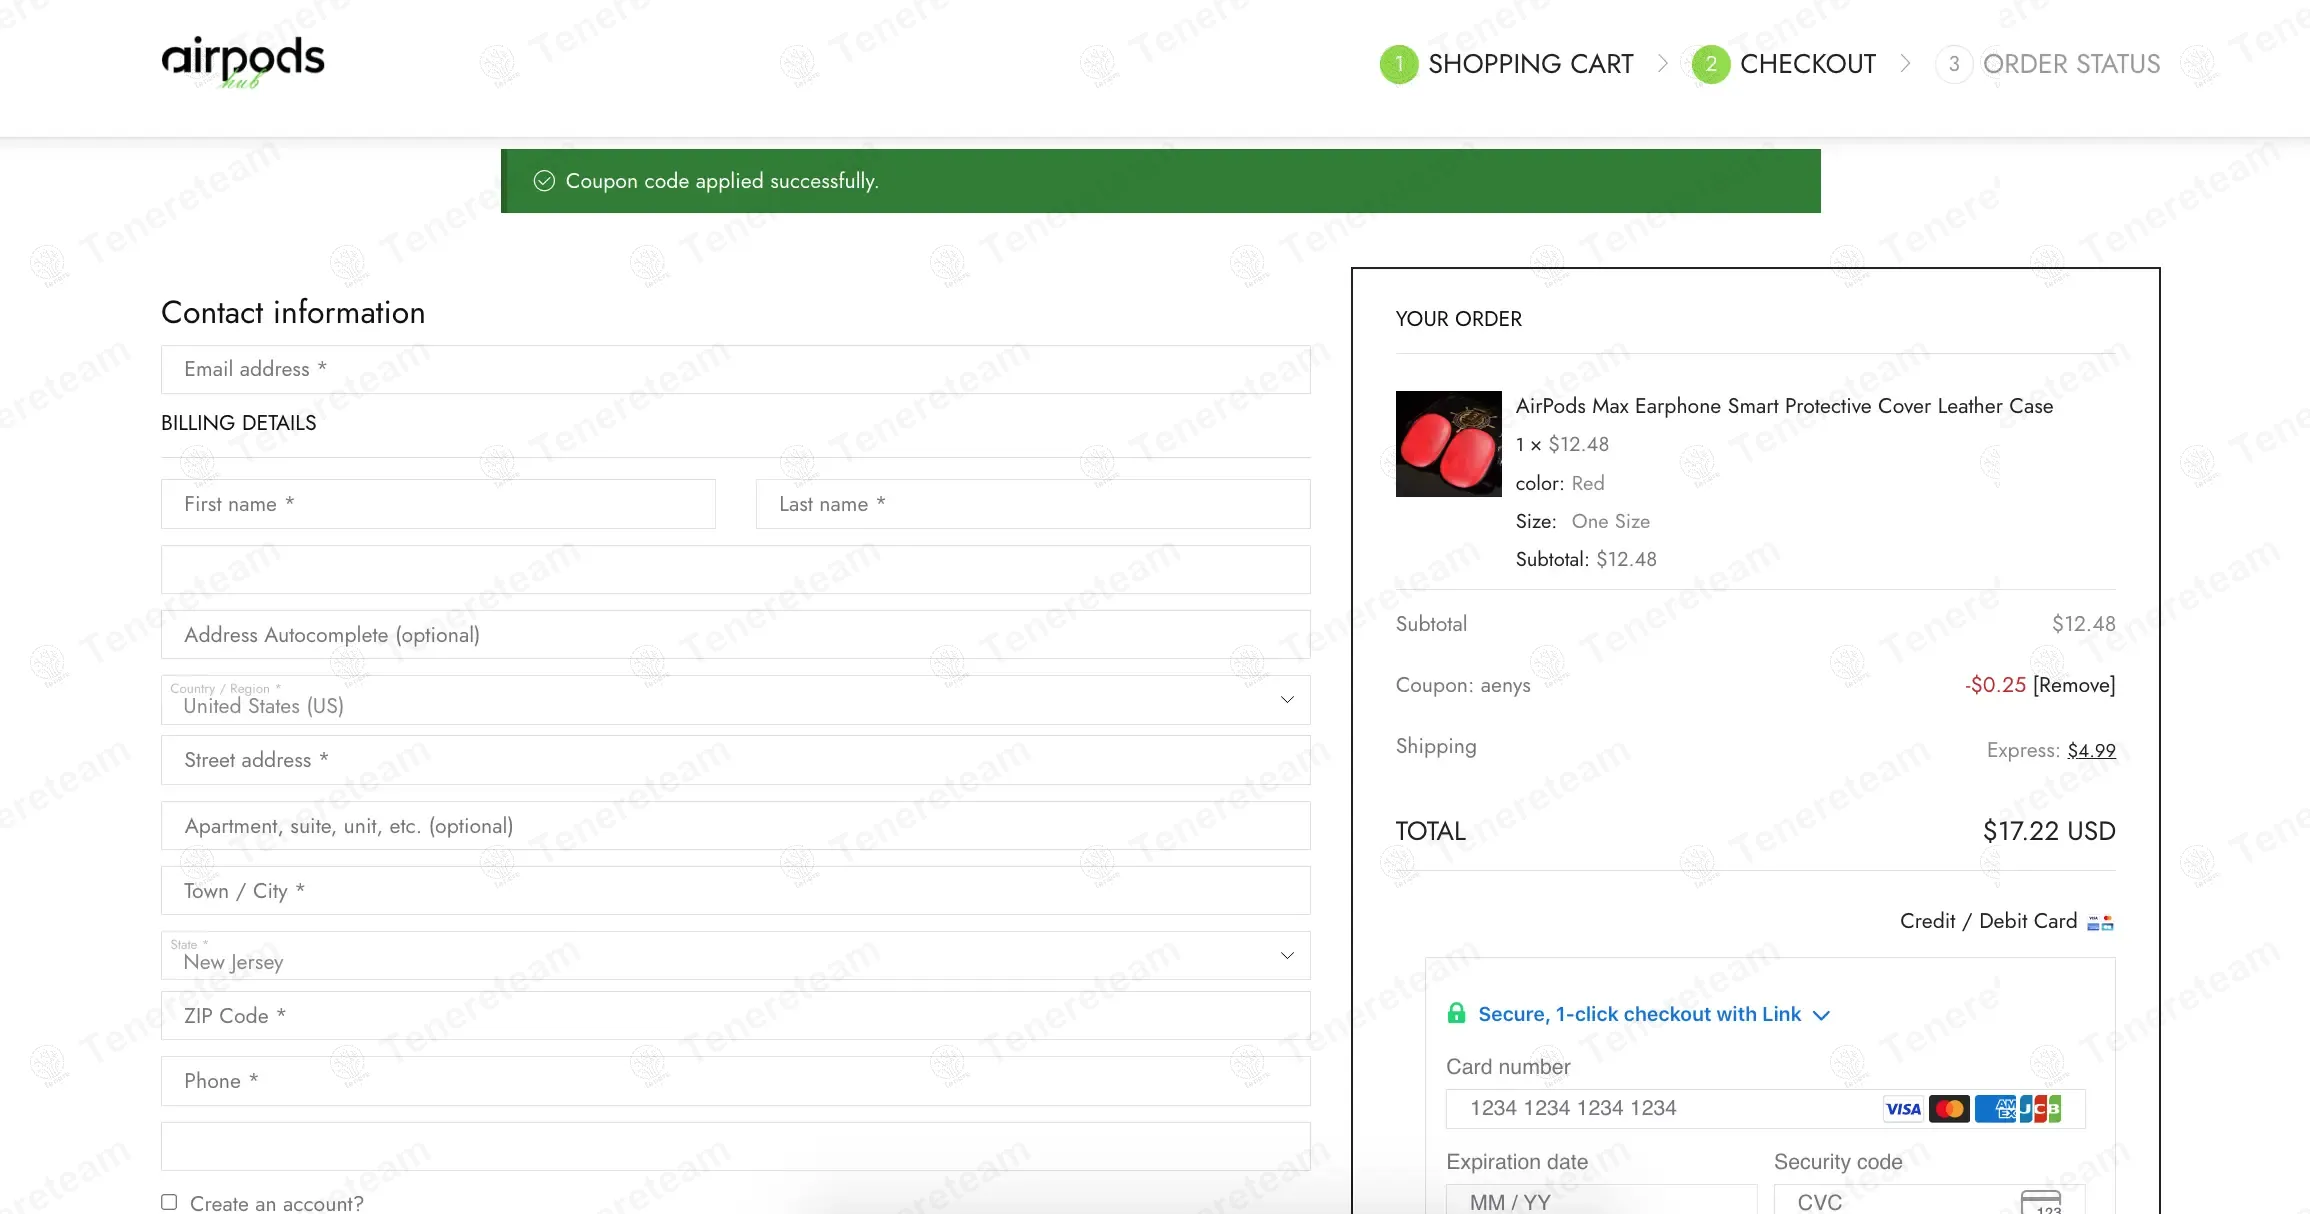2310x1214 pixels.
Task: Click the small card icons next to Credit / Debit Card
Action: (2100, 923)
